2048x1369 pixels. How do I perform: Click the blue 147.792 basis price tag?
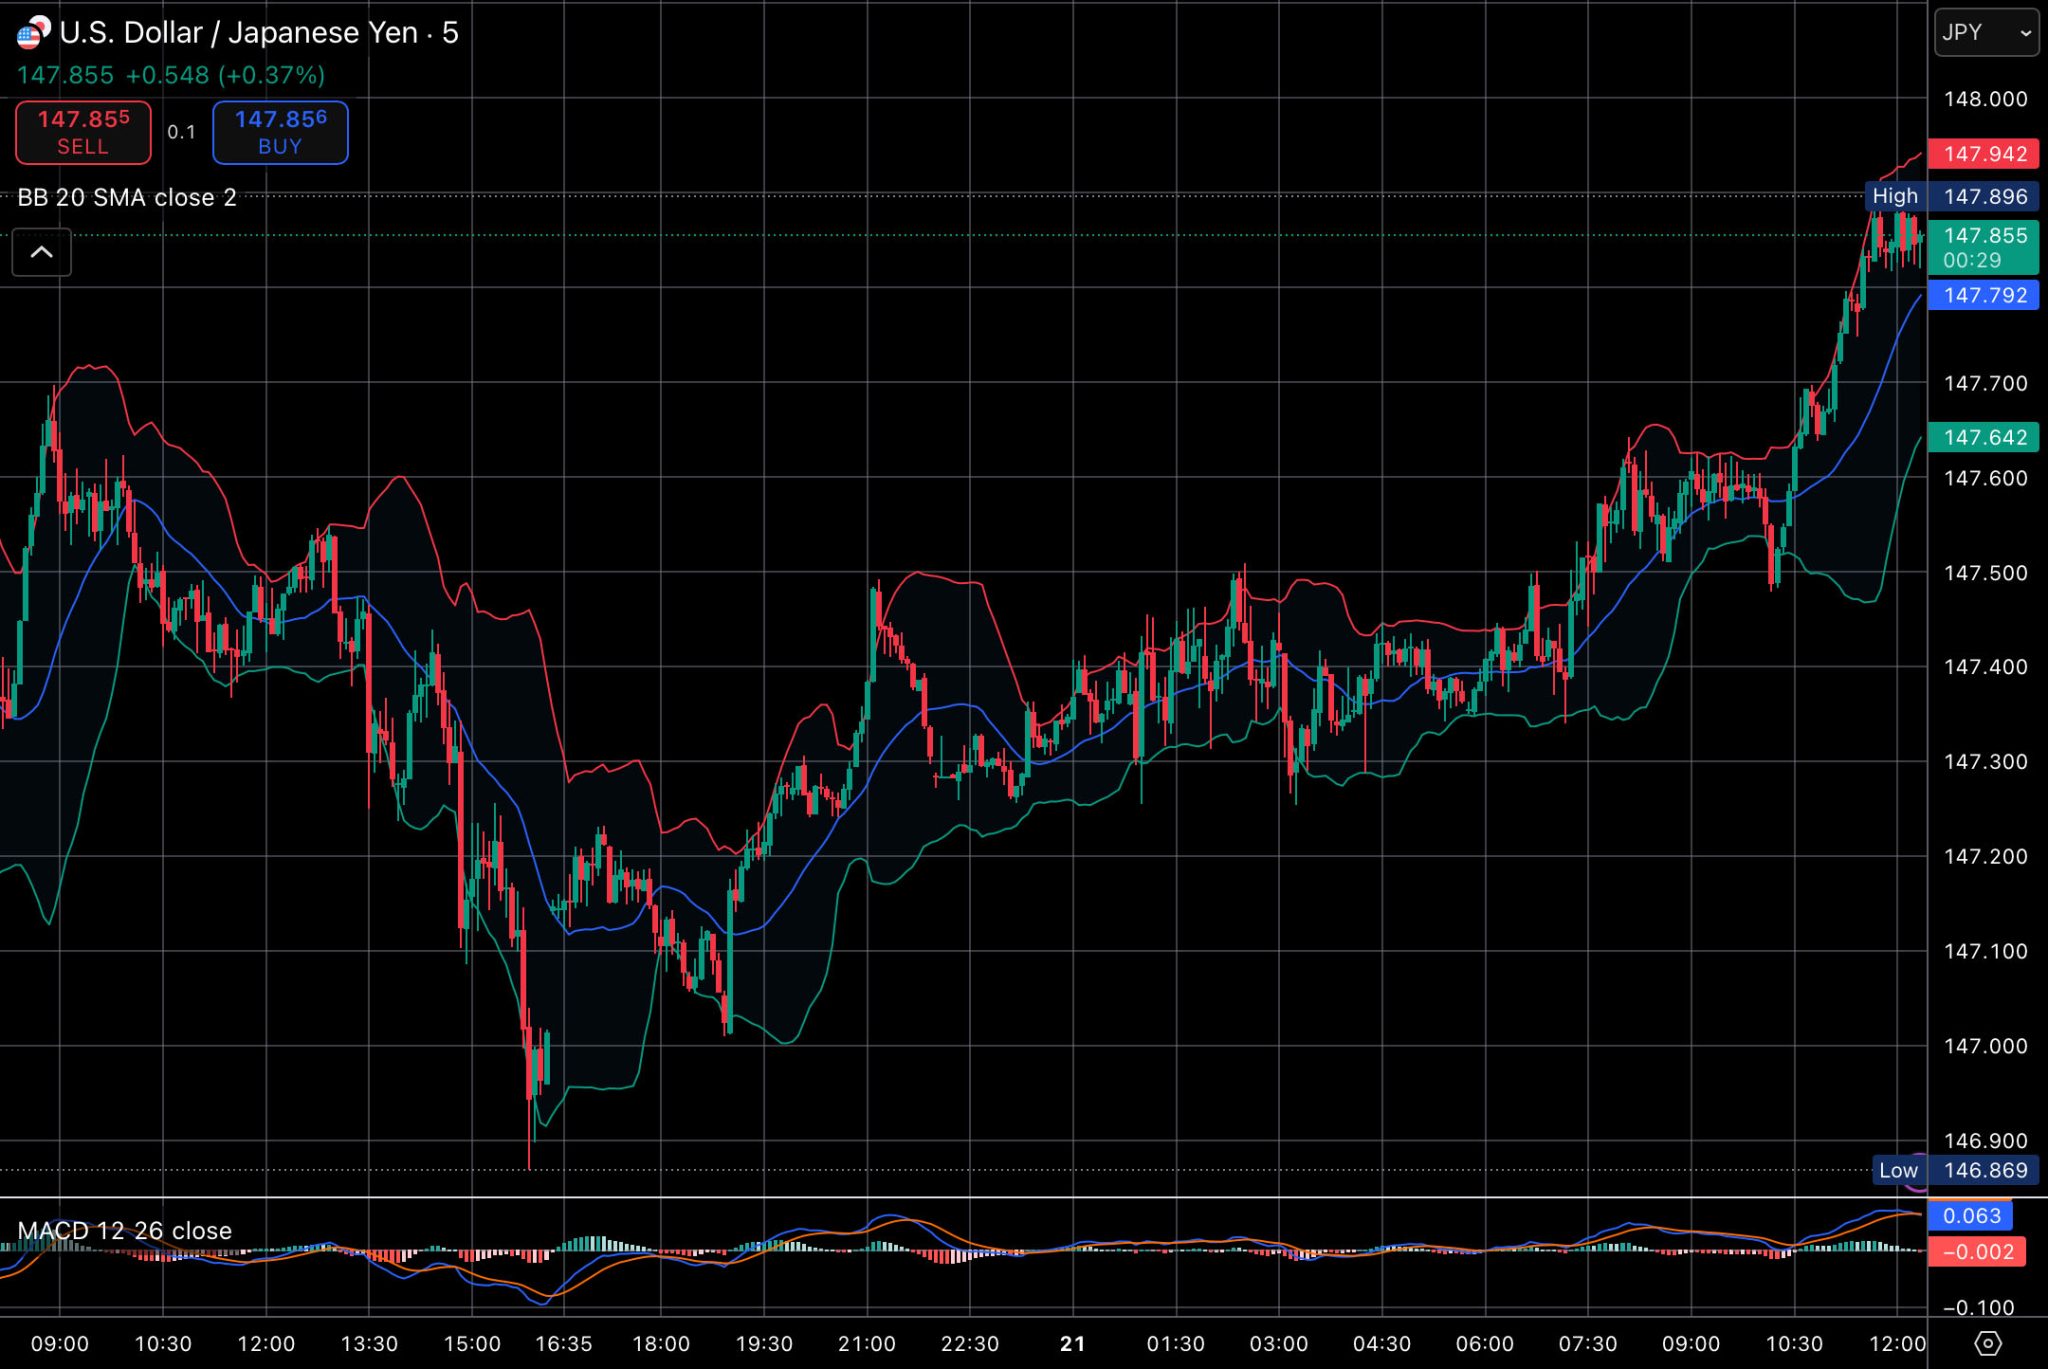pos(1984,295)
